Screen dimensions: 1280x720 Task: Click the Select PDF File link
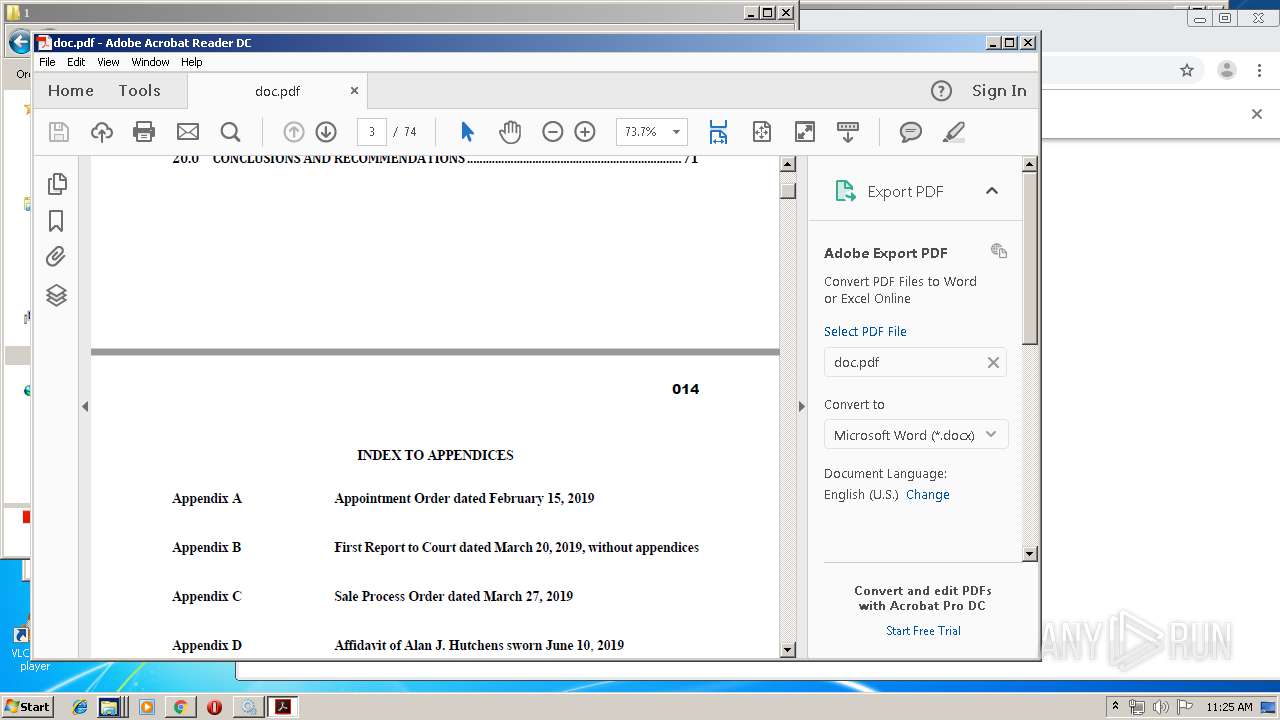tap(865, 331)
